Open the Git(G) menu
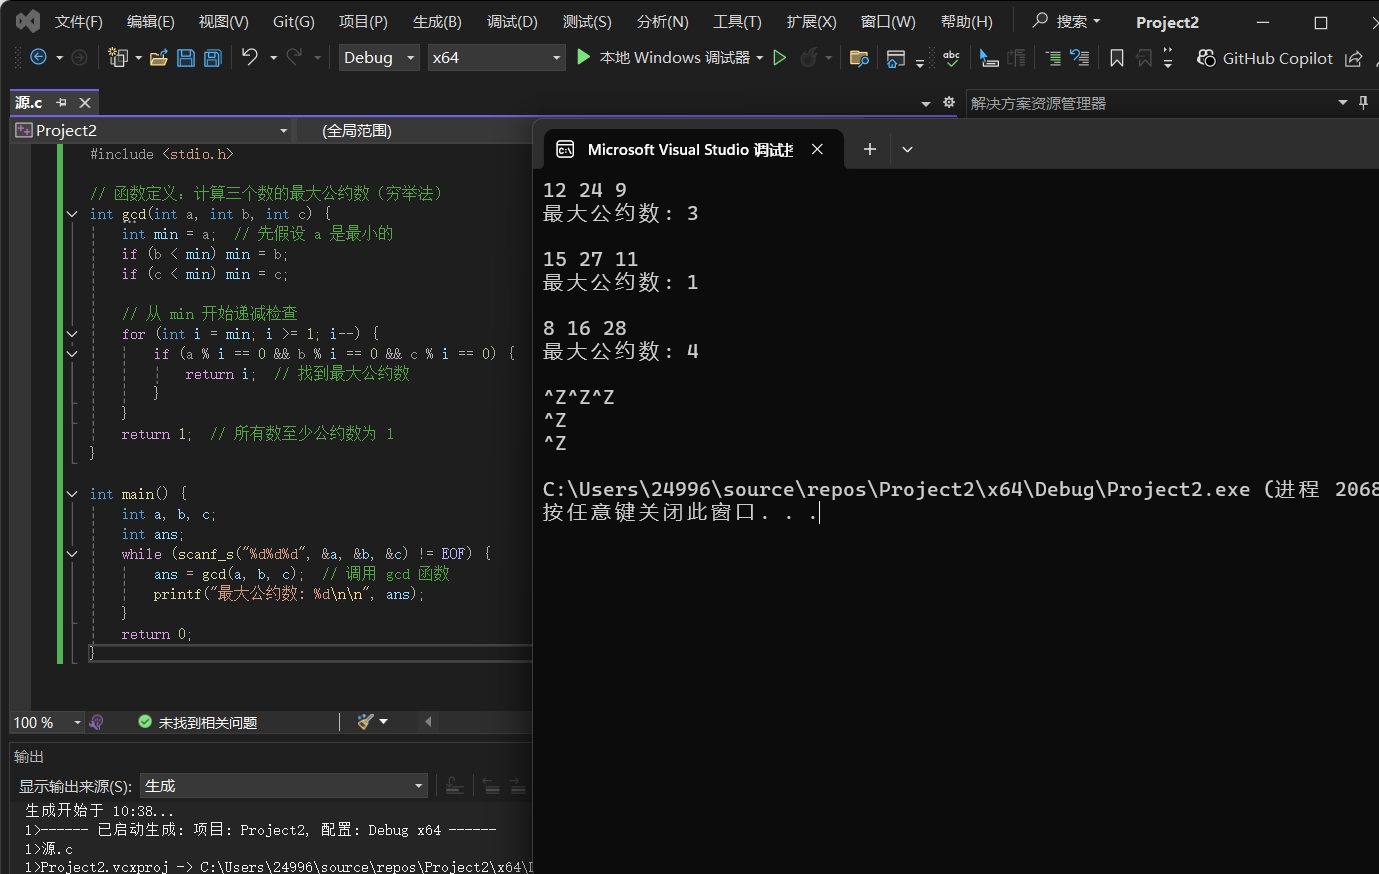The height and width of the screenshot is (874, 1379). pos(294,21)
